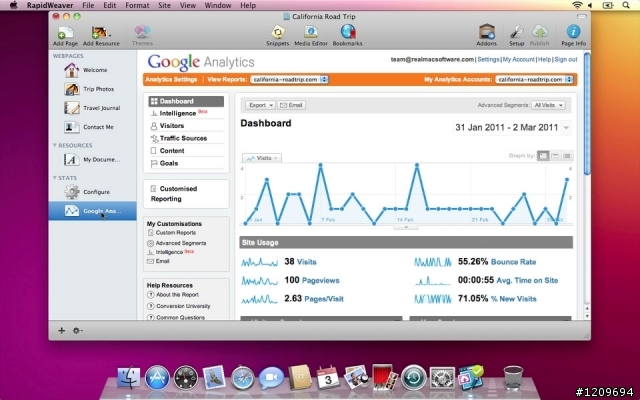The image size is (640, 400).
Task: Open the Configure stats item
Action: click(93, 192)
